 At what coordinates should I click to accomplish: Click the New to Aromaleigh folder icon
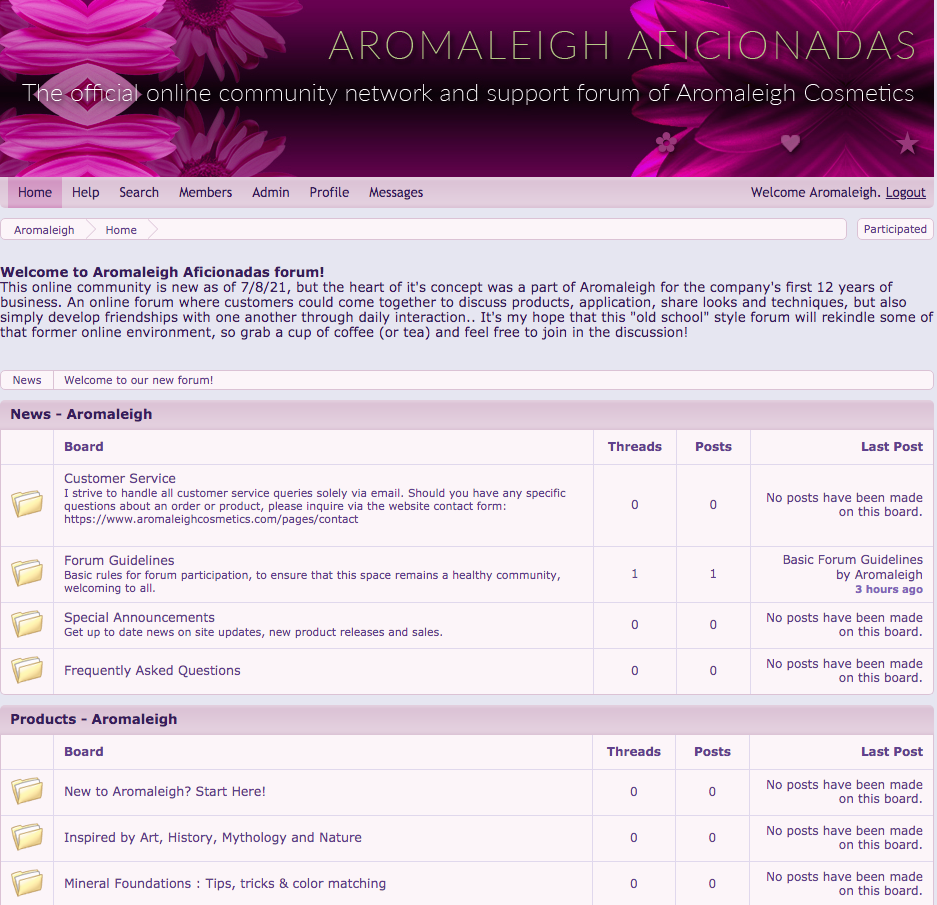[27, 790]
